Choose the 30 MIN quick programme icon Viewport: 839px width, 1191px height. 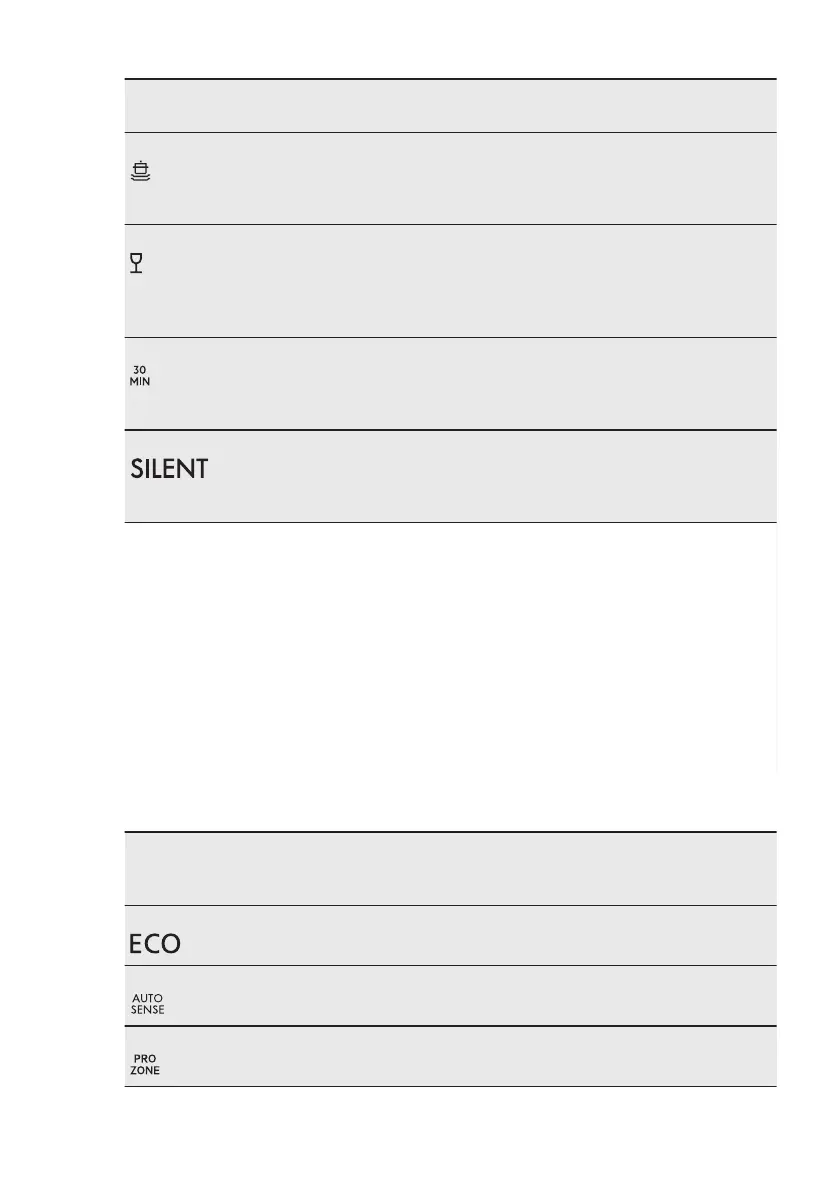[x=140, y=375]
